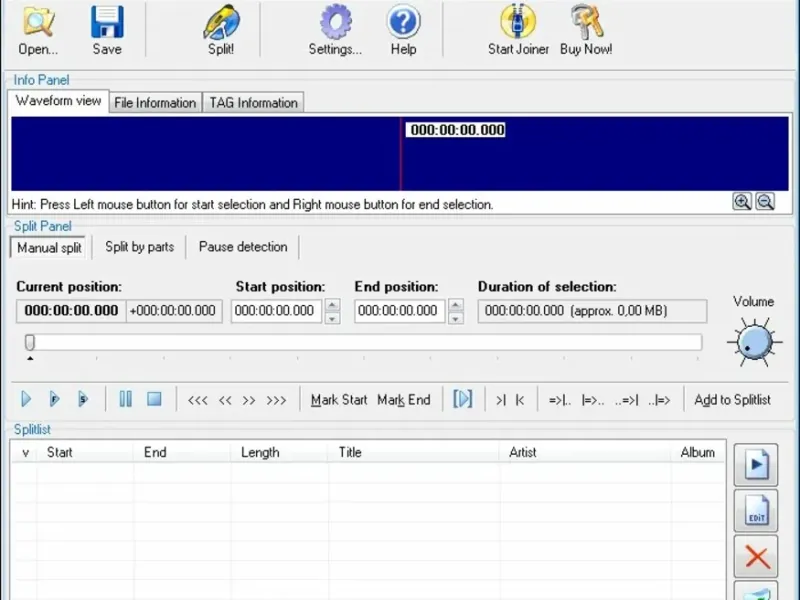The image size is (800, 600).
Task: Go to selection end >| button
Action: pyautogui.click(x=501, y=400)
